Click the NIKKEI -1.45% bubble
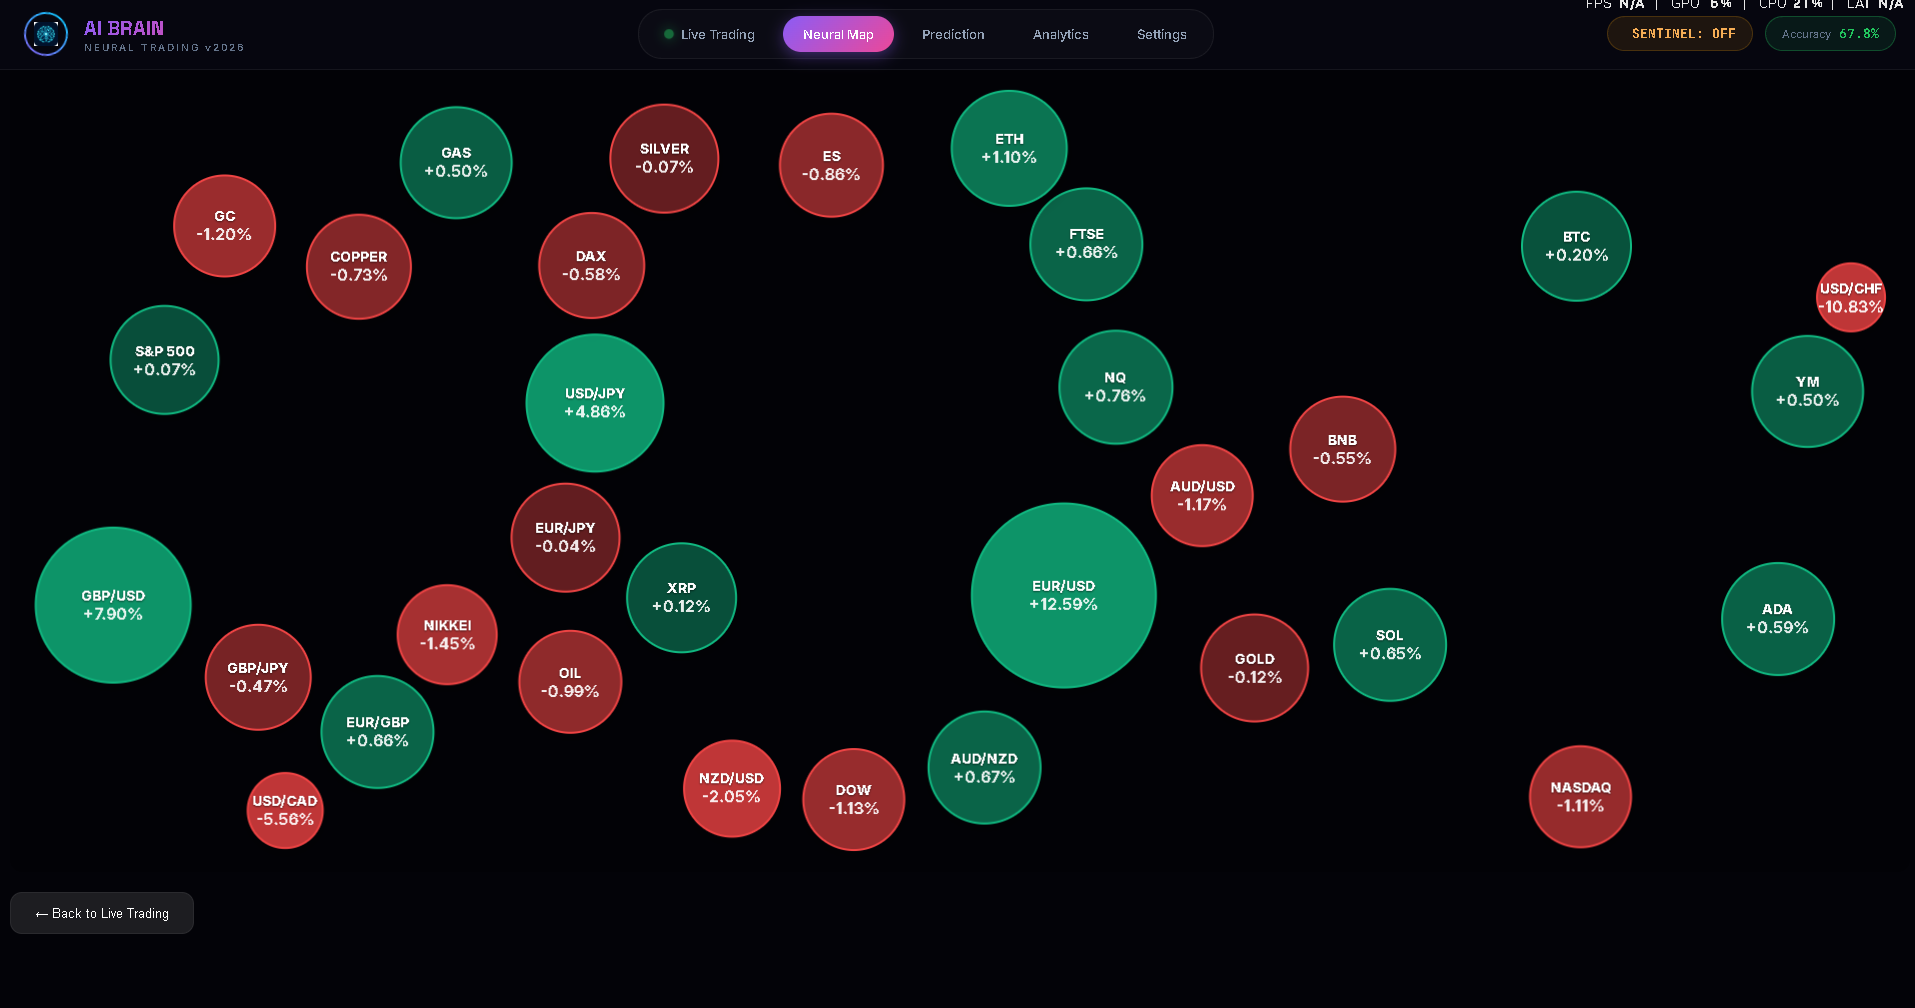 coord(447,635)
